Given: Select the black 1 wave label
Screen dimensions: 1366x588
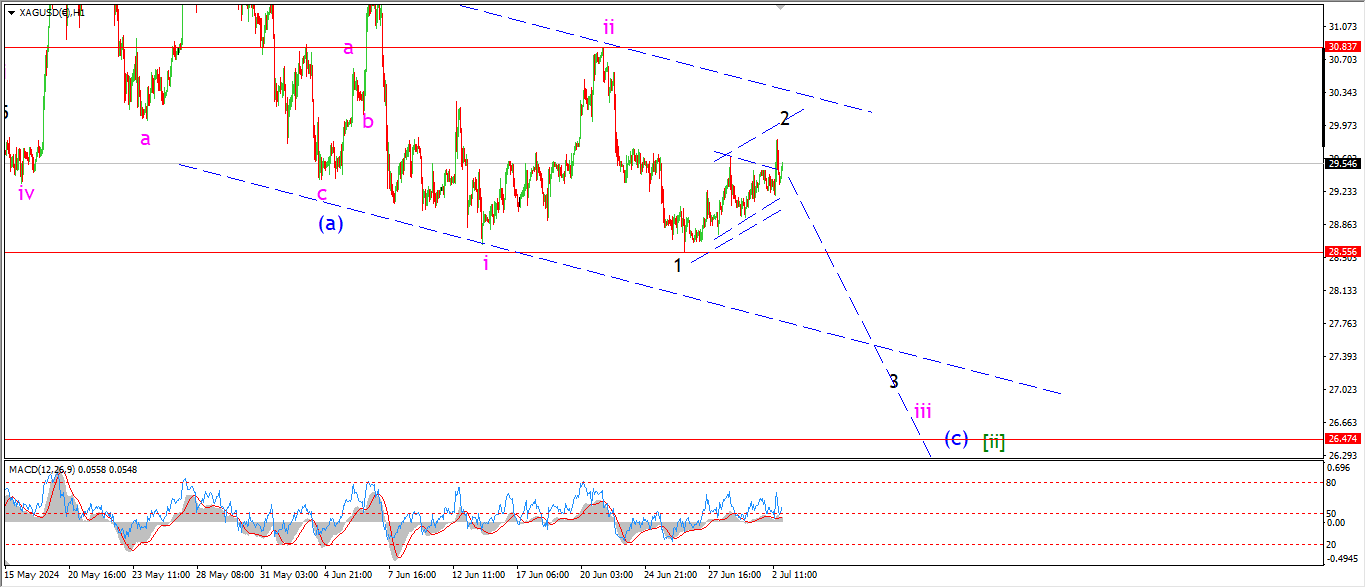Looking at the screenshot, I should tap(678, 265).
